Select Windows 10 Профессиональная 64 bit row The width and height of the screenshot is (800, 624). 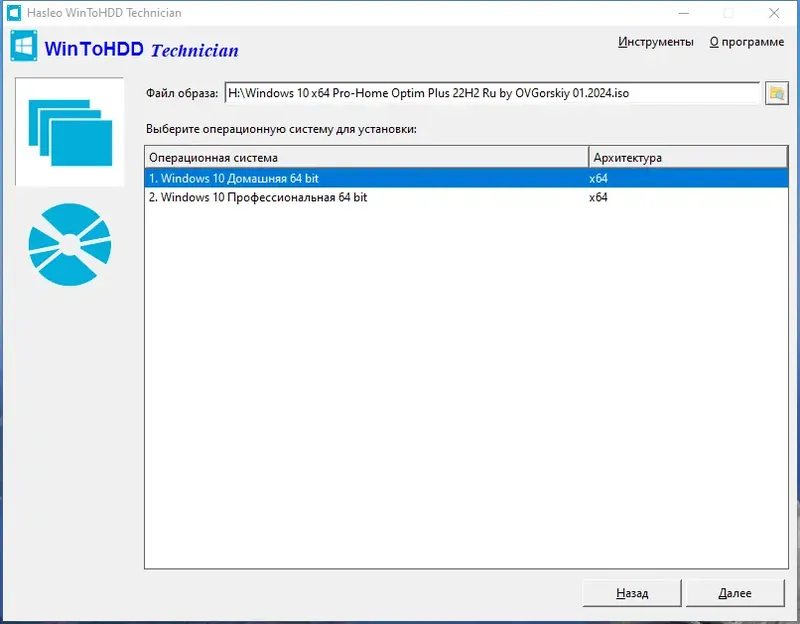point(466,197)
